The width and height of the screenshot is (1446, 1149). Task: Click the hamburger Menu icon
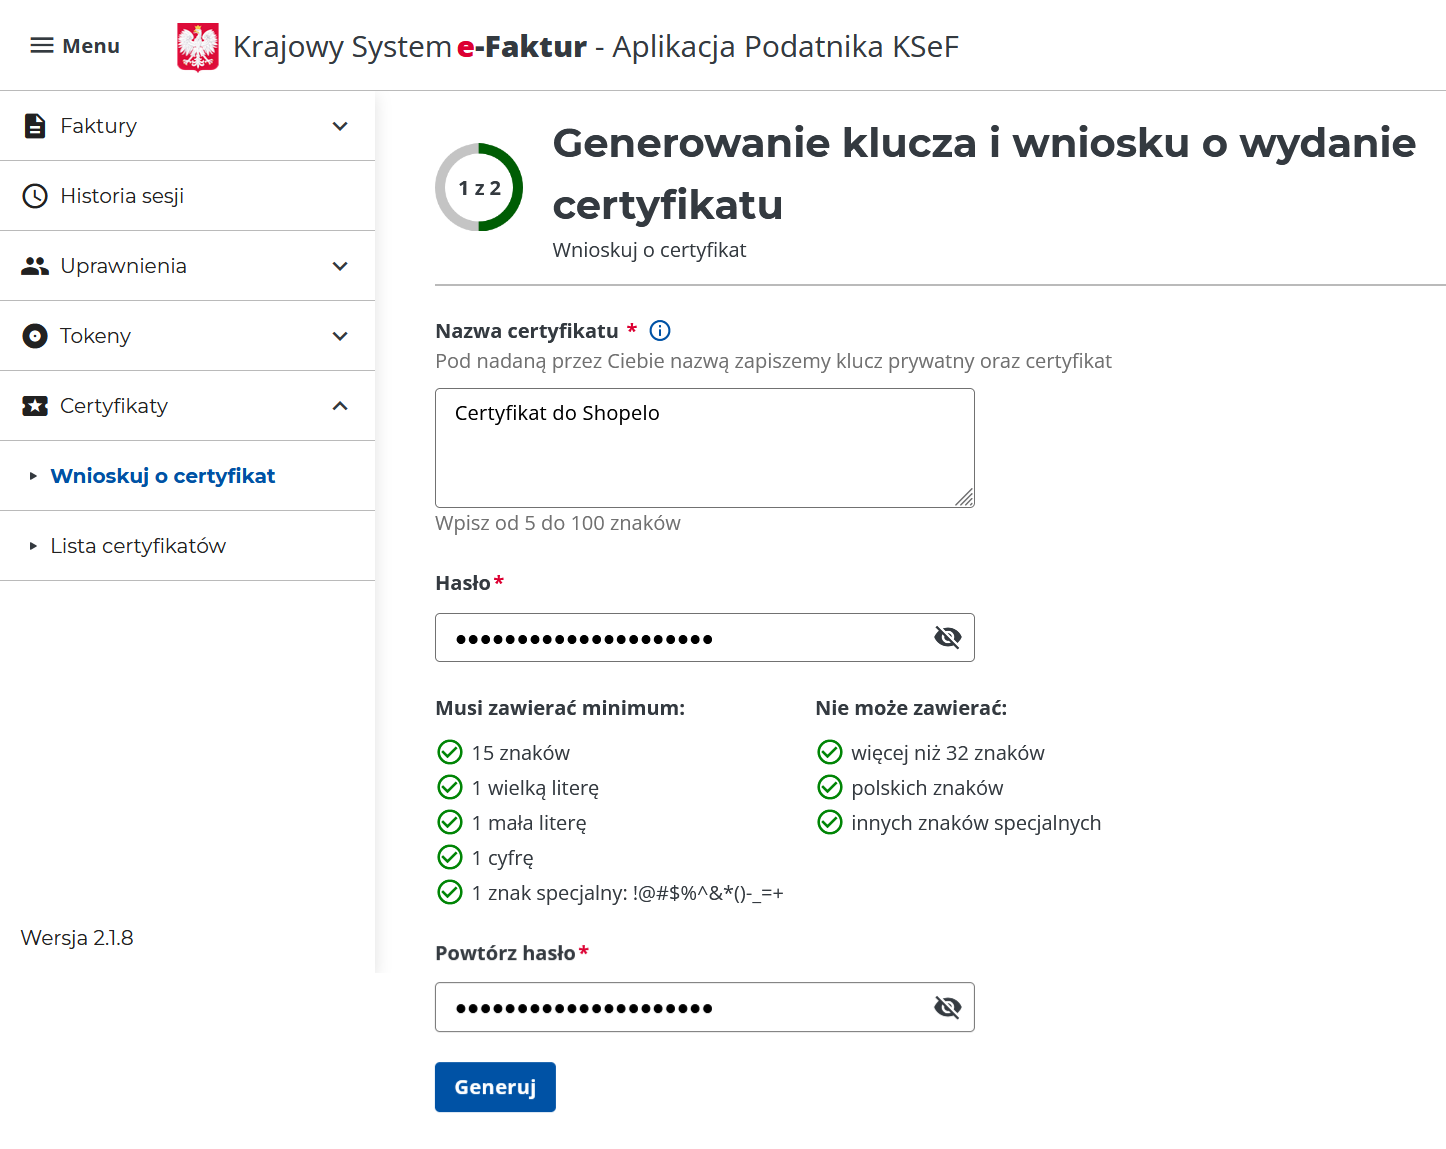pyautogui.click(x=42, y=46)
